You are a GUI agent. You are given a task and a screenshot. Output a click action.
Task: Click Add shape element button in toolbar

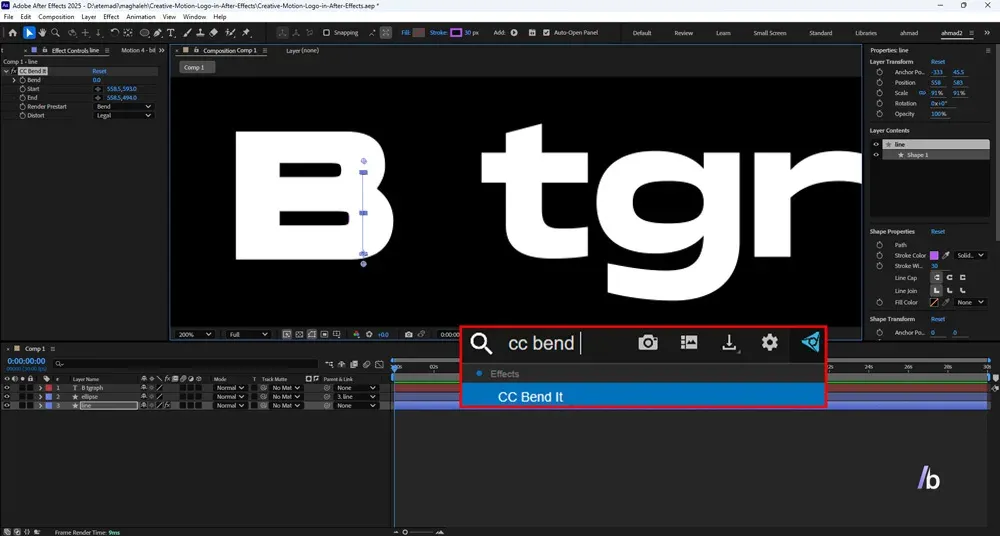[514, 33]
